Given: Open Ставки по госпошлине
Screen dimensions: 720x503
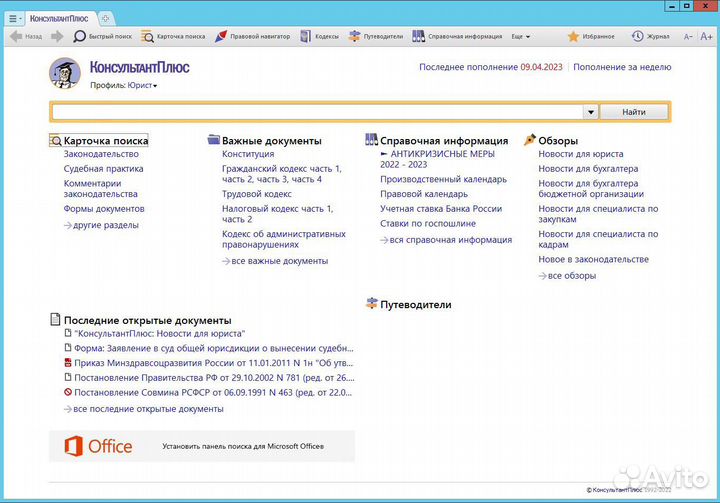Looking at the screenshot, I should point(428,223).
